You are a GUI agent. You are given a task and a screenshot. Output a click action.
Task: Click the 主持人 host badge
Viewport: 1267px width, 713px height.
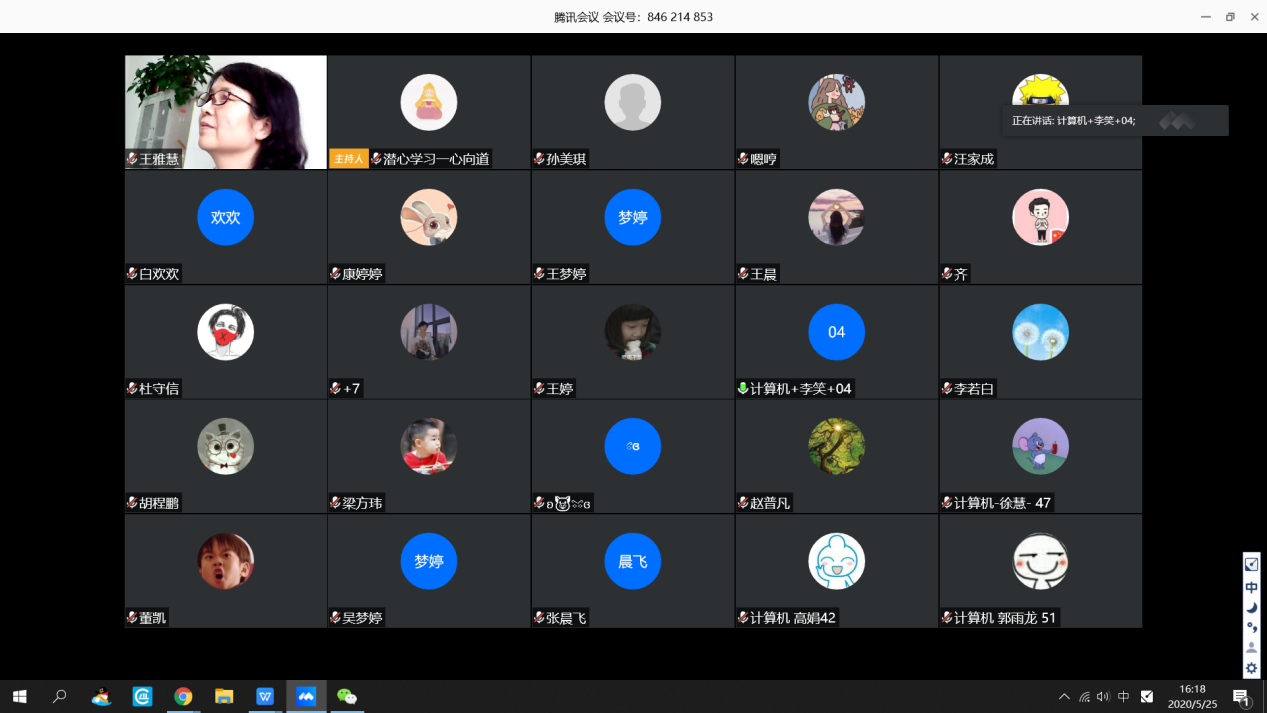pyautogui.click(x=348, y=159)
